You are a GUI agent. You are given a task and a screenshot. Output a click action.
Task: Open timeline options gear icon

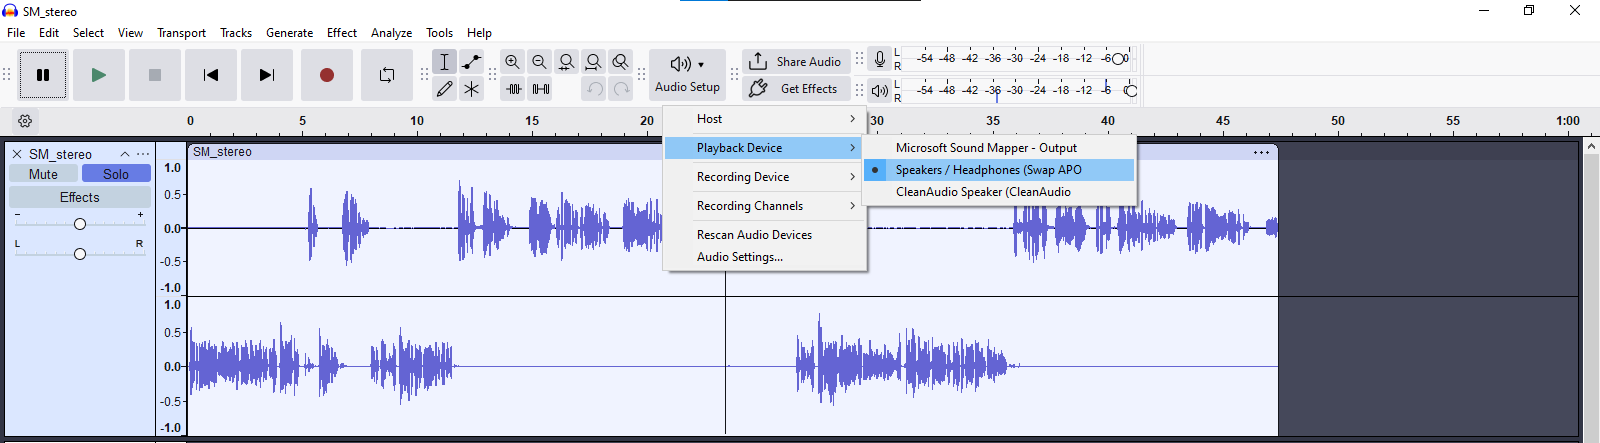(25, 121)
